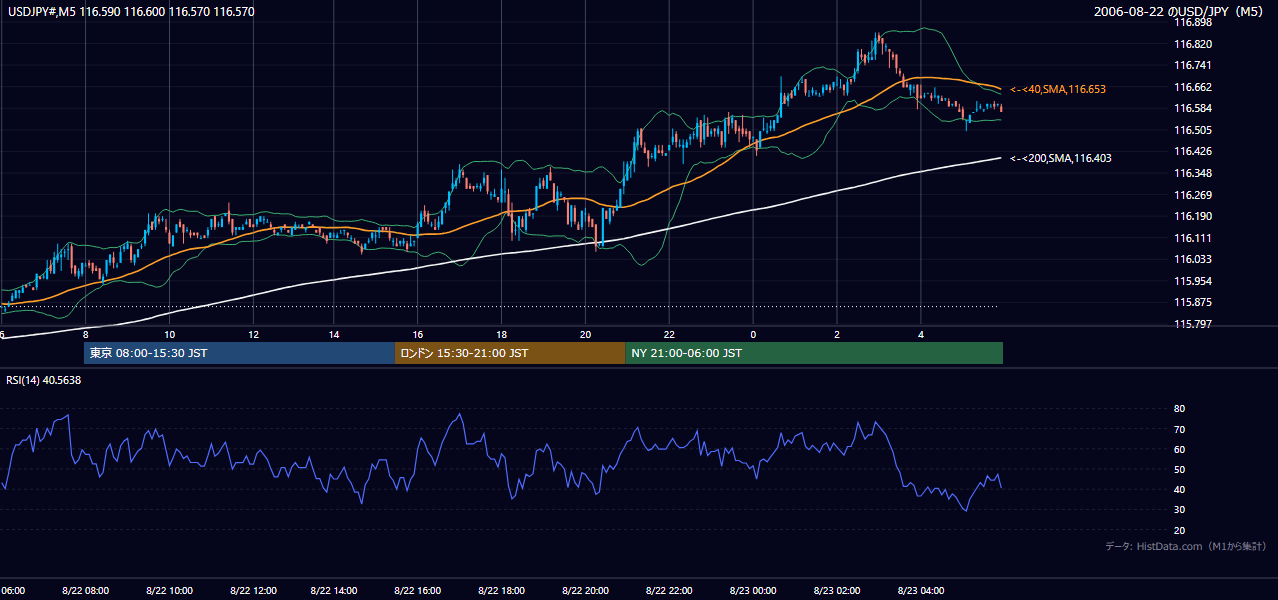This screenshot has width=1278, height=600.
Task: Click price axis label 116.662
Action: point(1193,87)
